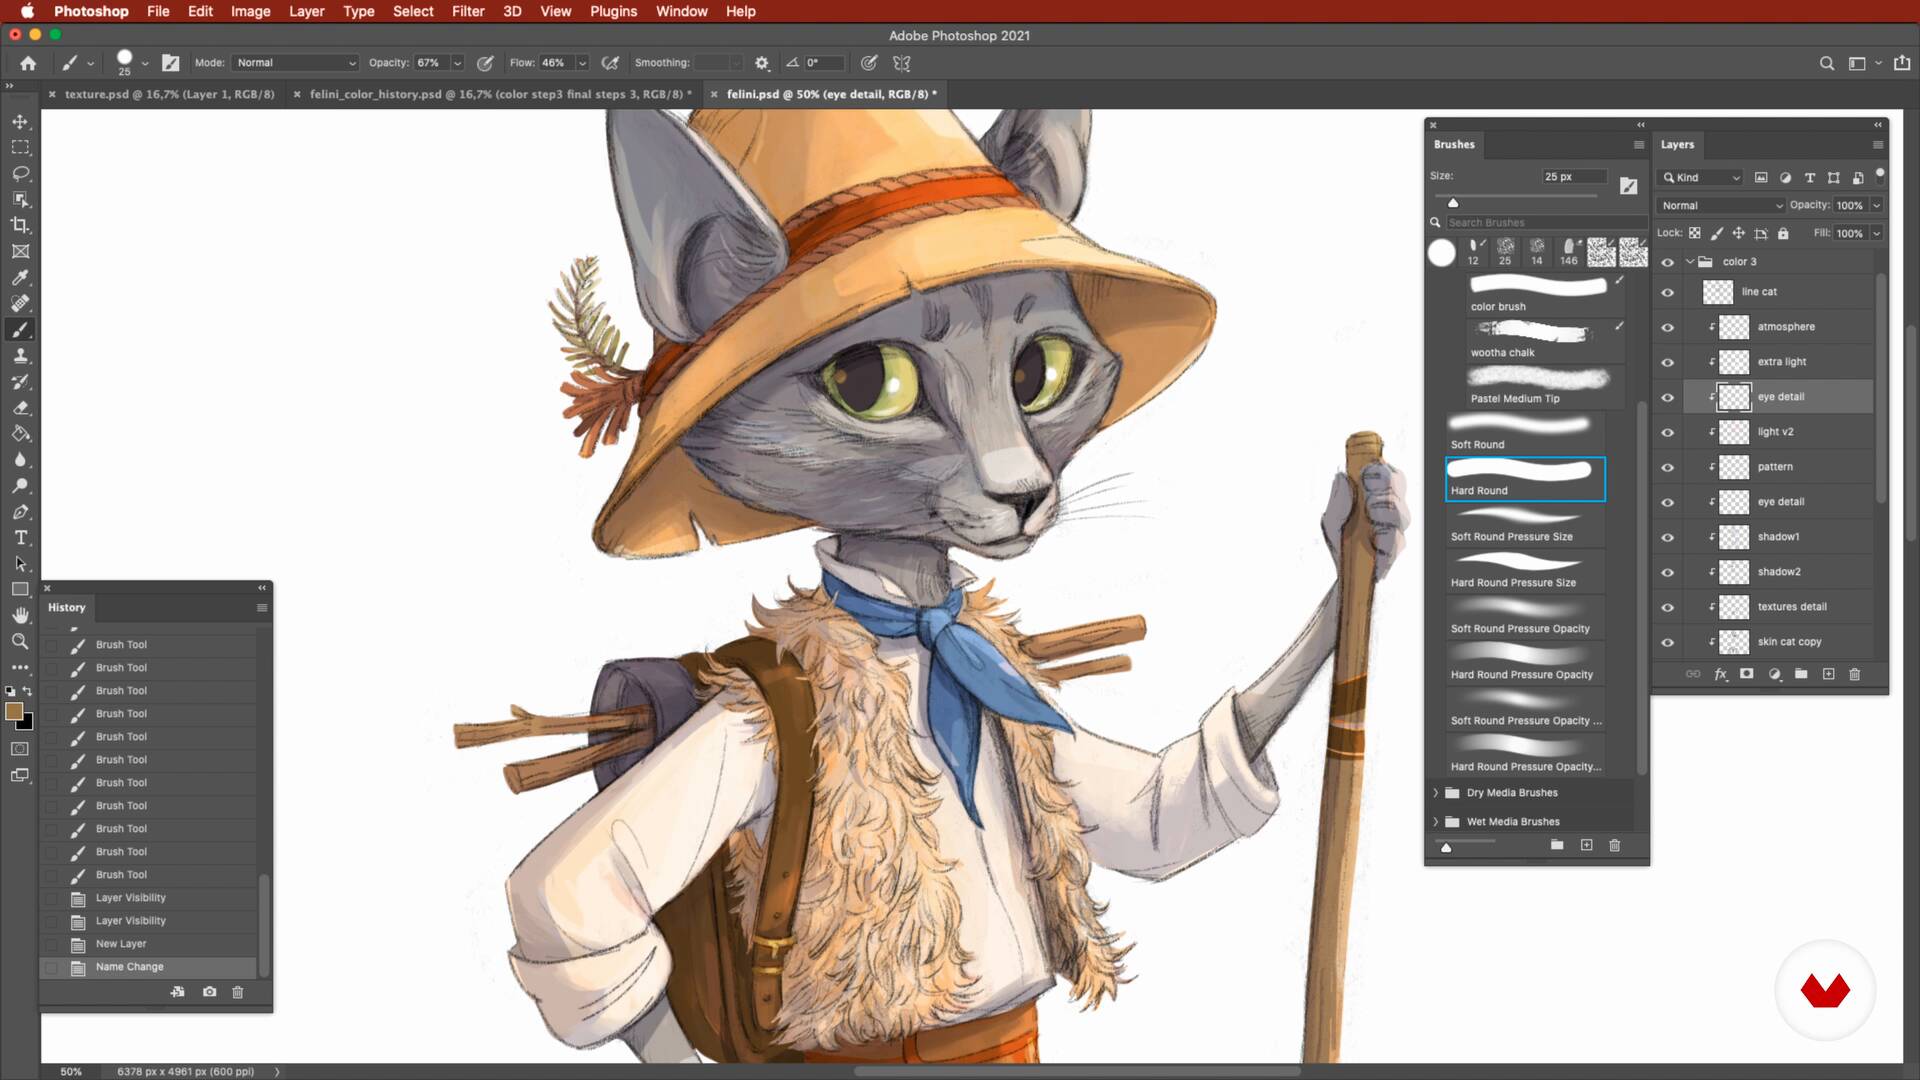Select the Brush tool in toolbar

coord(20,330)
